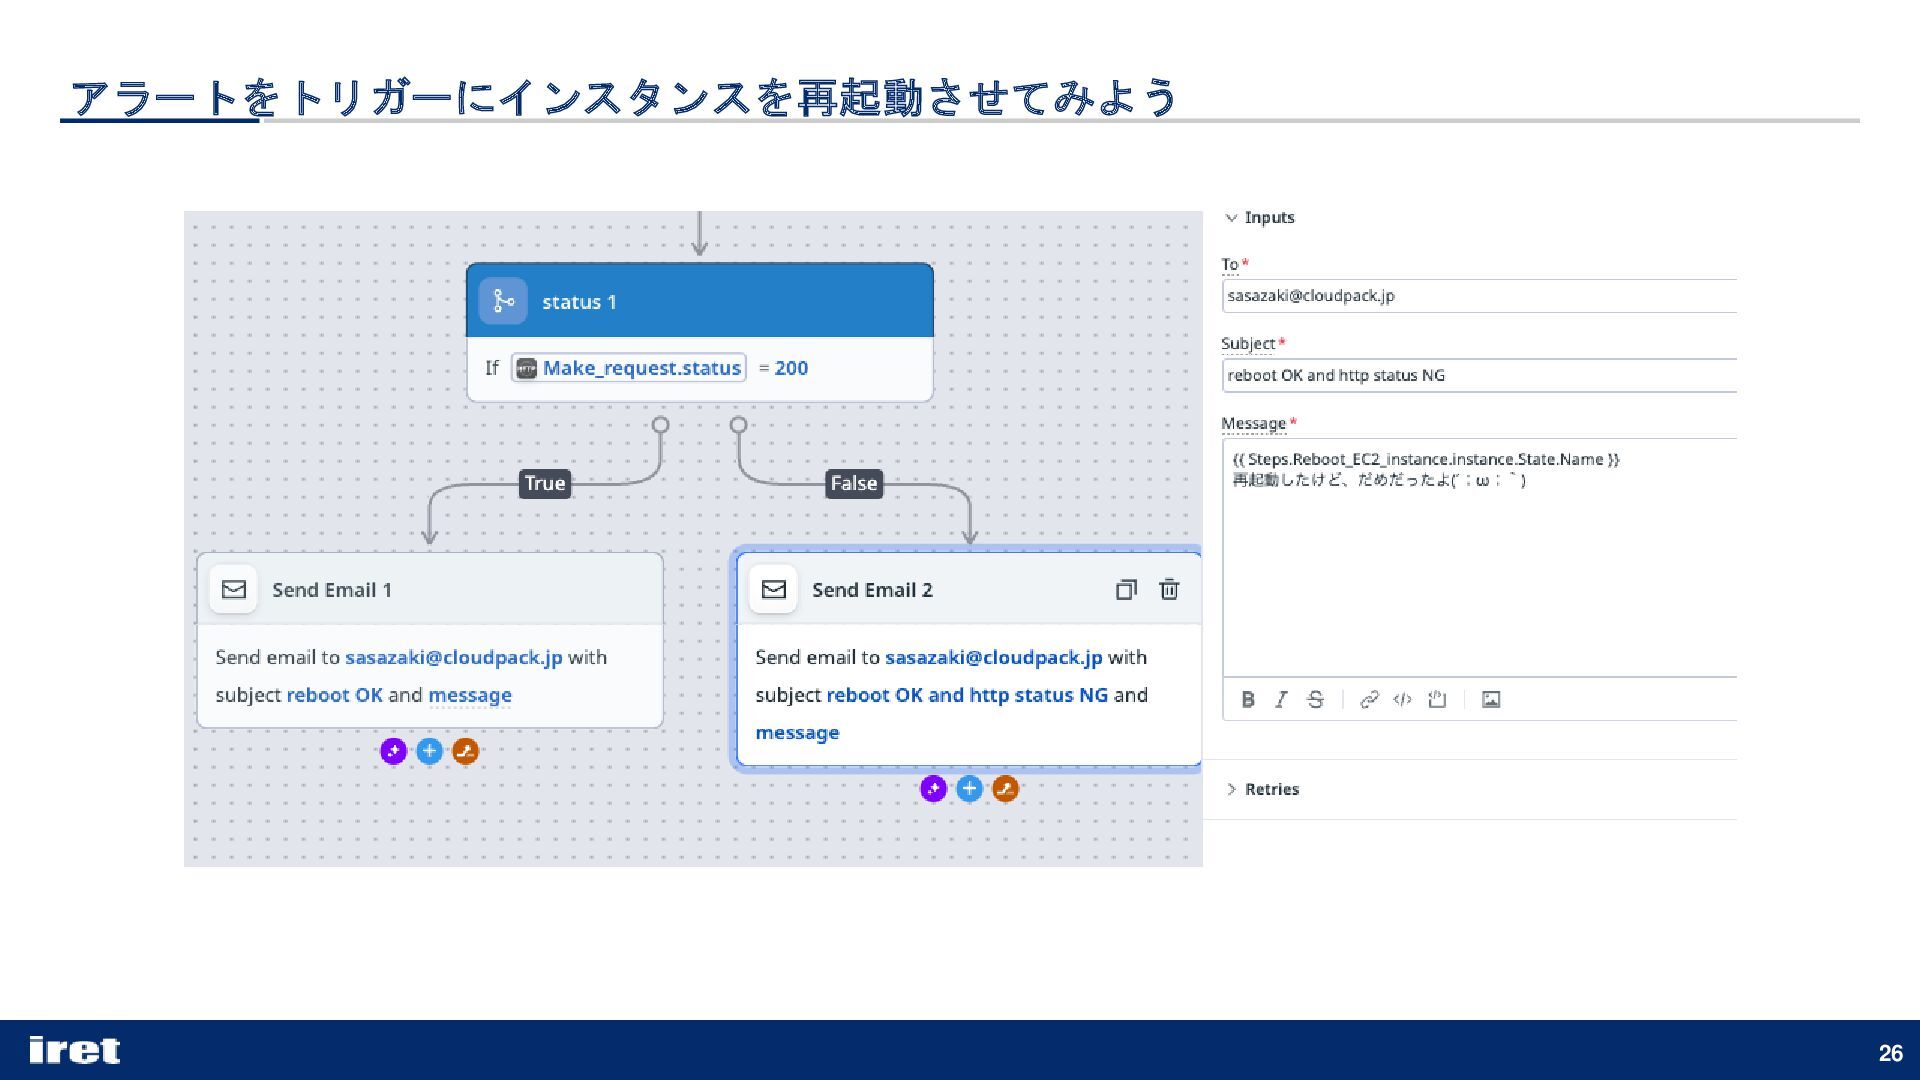Click the envelope icon on Send Email 2
Viewport: 1920px width, 1080px height.
tap(773, 589)
